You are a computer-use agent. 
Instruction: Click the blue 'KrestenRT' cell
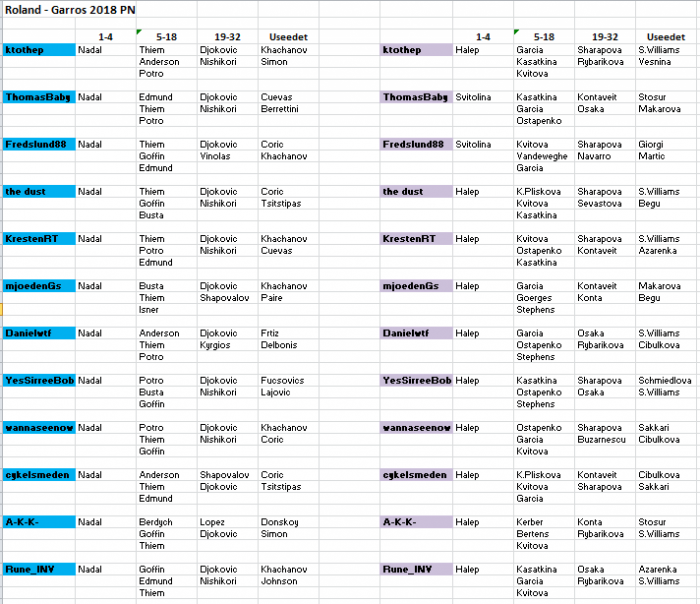click(39, 239)
